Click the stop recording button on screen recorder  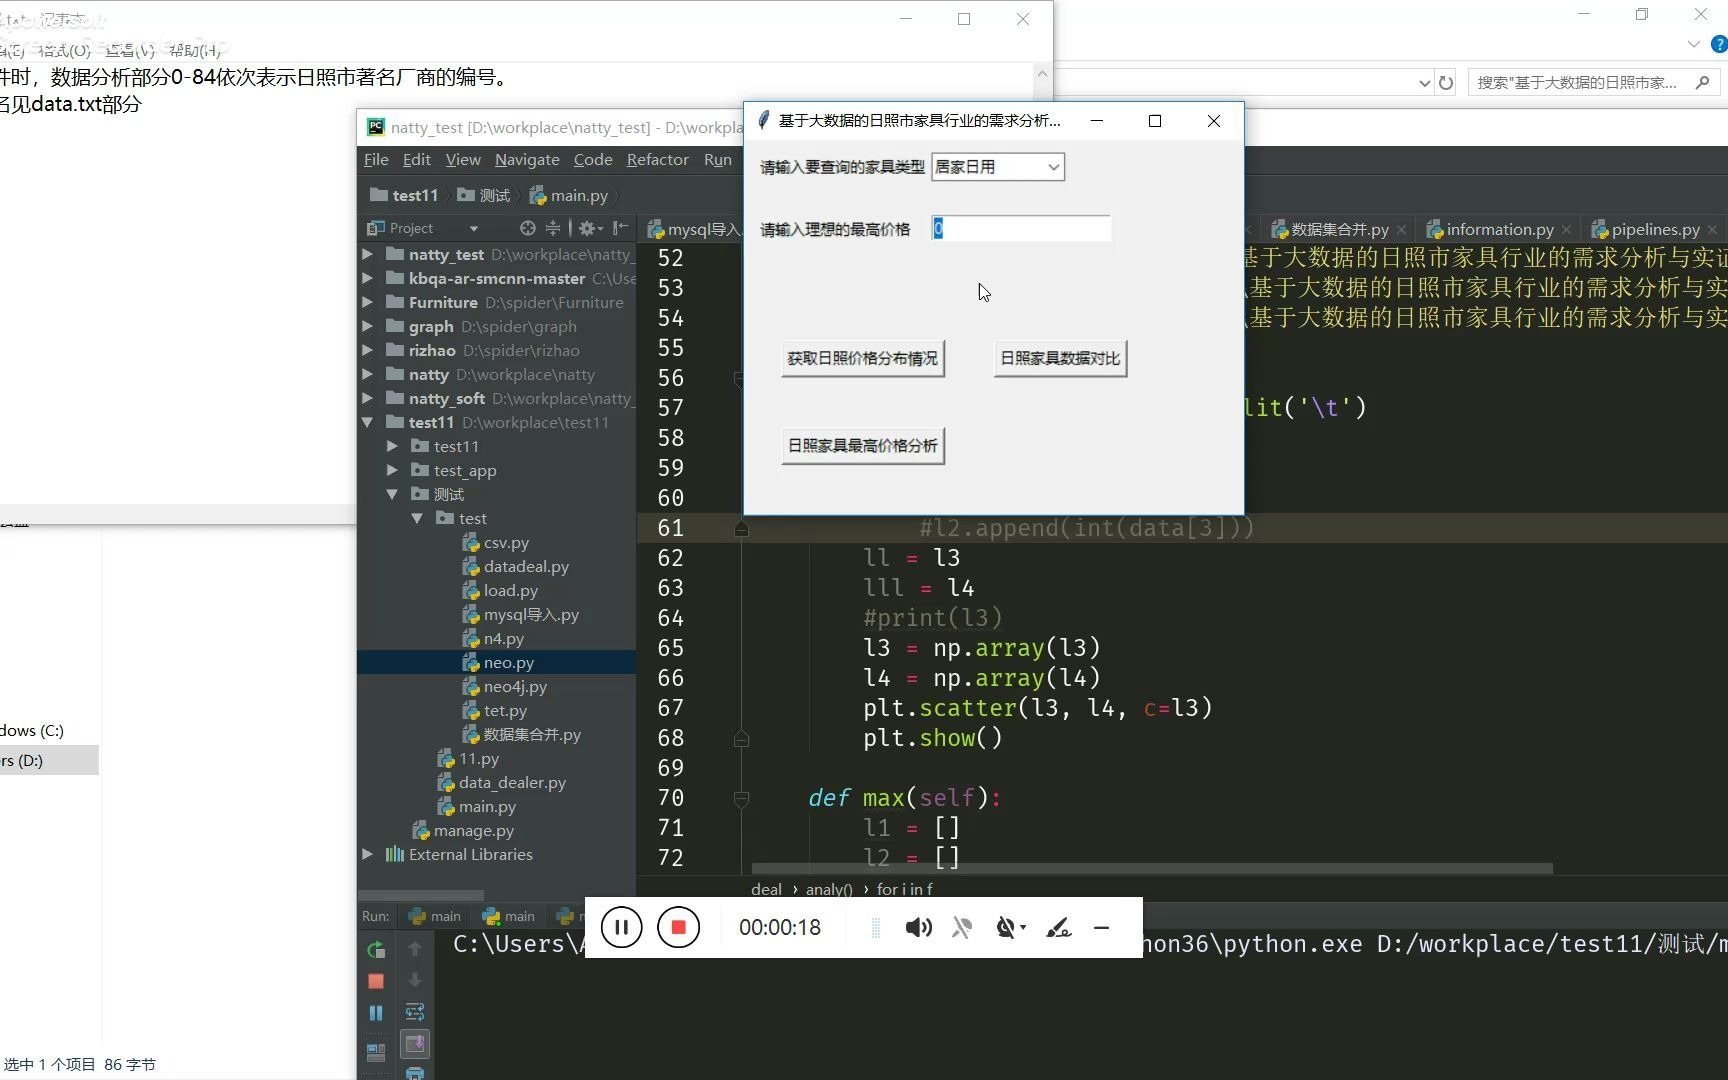678,927
